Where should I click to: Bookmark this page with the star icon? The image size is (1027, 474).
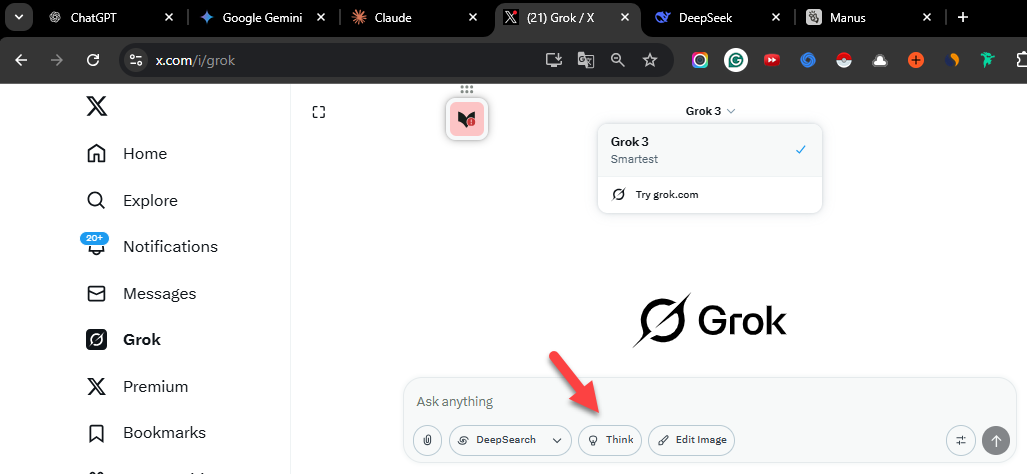650,60
